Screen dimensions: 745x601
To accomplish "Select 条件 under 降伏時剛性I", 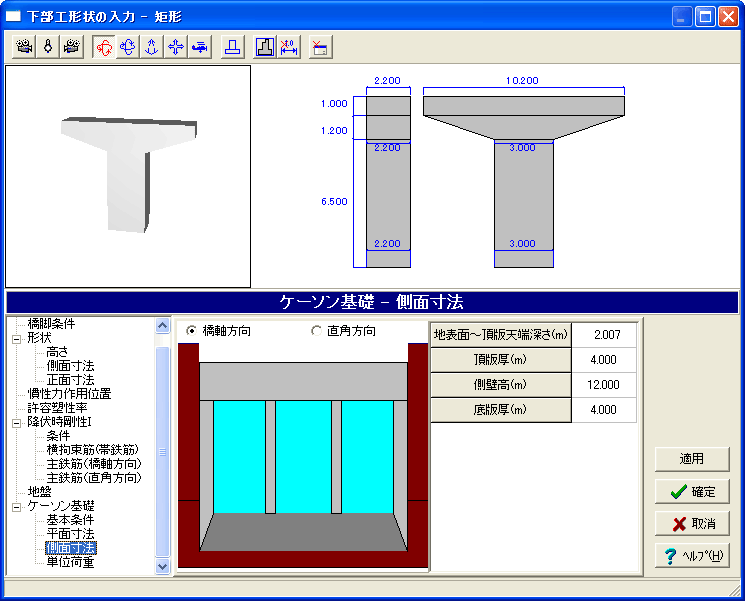I will coord(58,436).
